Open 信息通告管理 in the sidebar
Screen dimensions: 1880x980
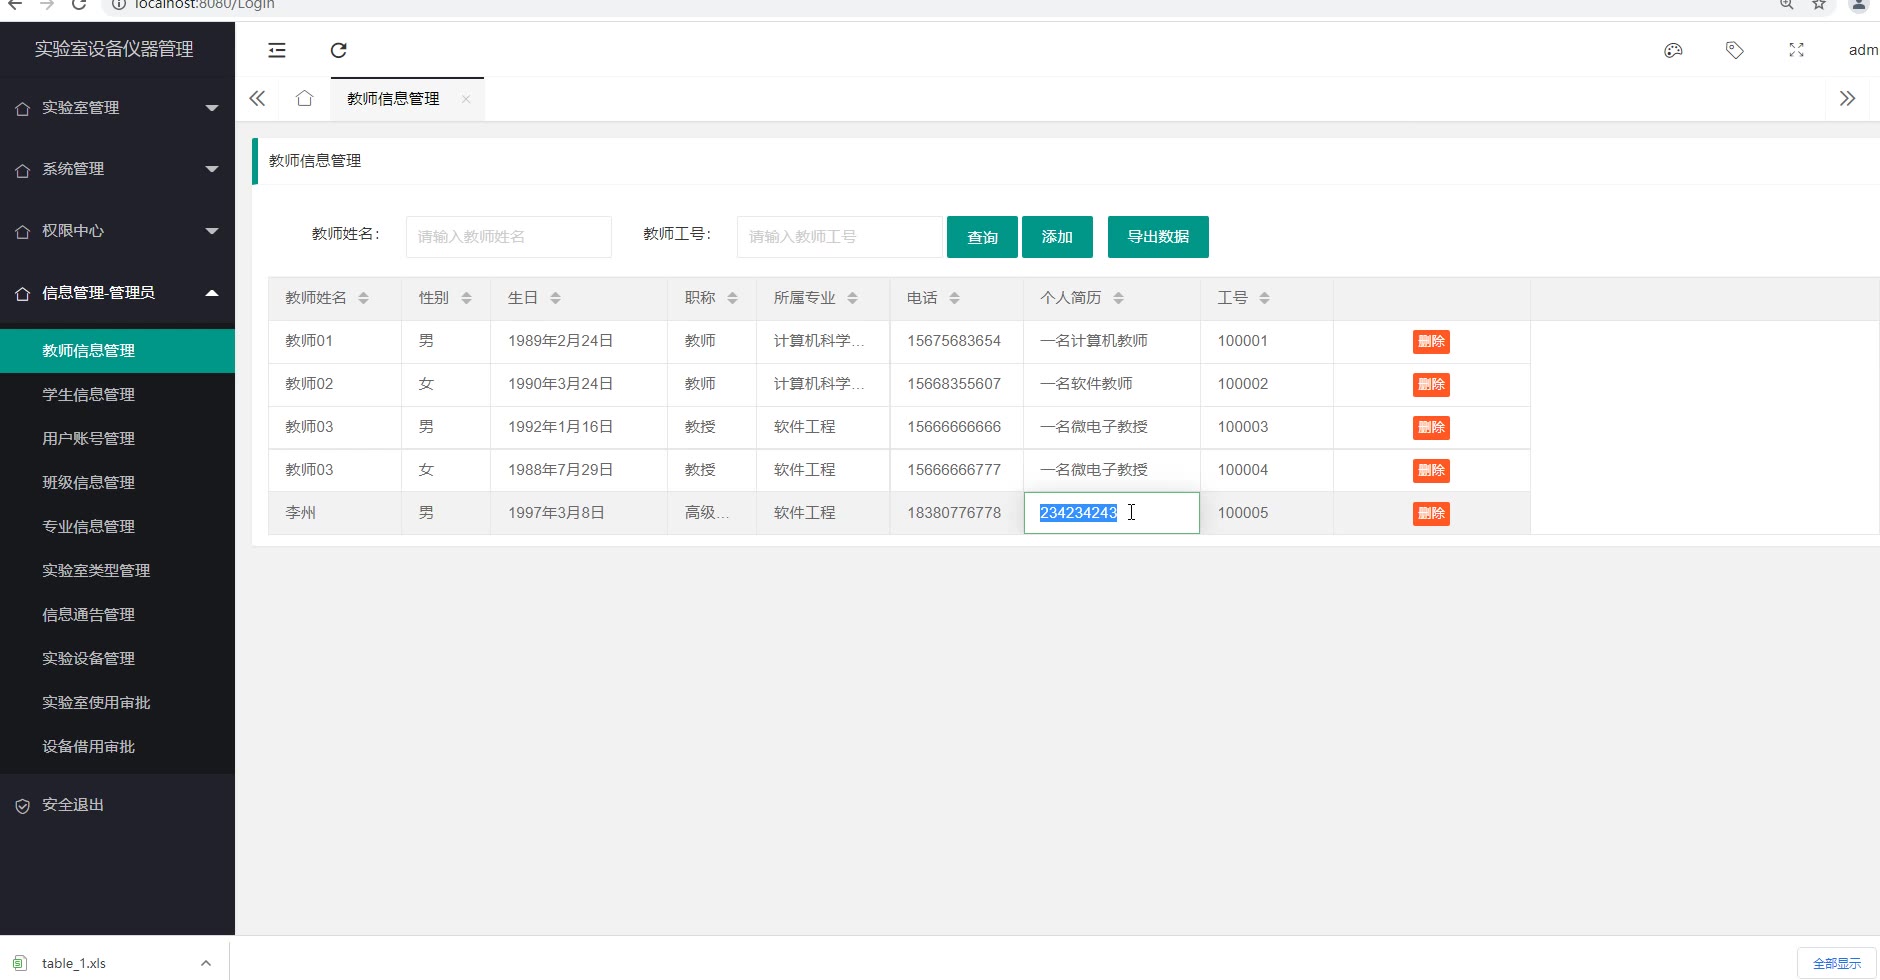click(x=117, y=615)
